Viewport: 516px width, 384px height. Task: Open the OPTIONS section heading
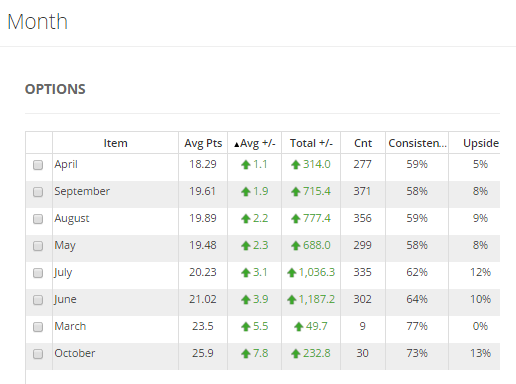coord(55,89)
